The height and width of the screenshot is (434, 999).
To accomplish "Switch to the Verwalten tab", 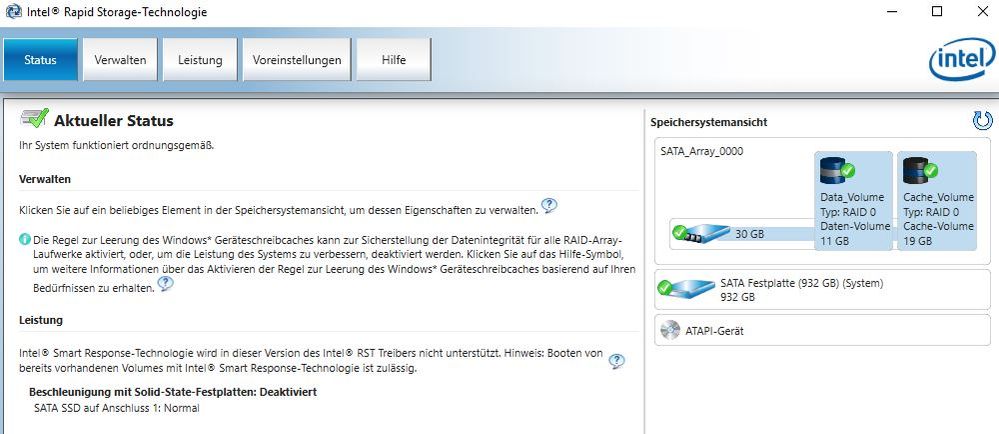I will 120,60.
